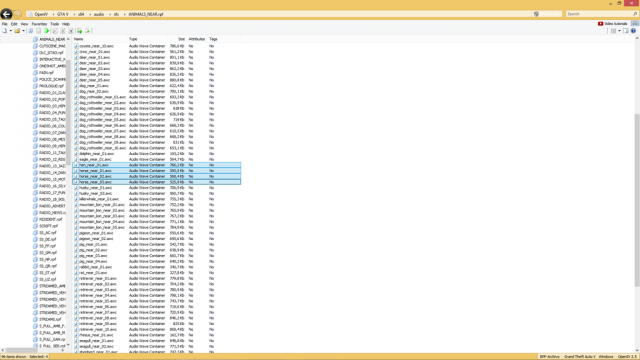This screenshot has width=640, height=360.
Task: Click the green play arrow toolbar icon
Action: [47, 31]
